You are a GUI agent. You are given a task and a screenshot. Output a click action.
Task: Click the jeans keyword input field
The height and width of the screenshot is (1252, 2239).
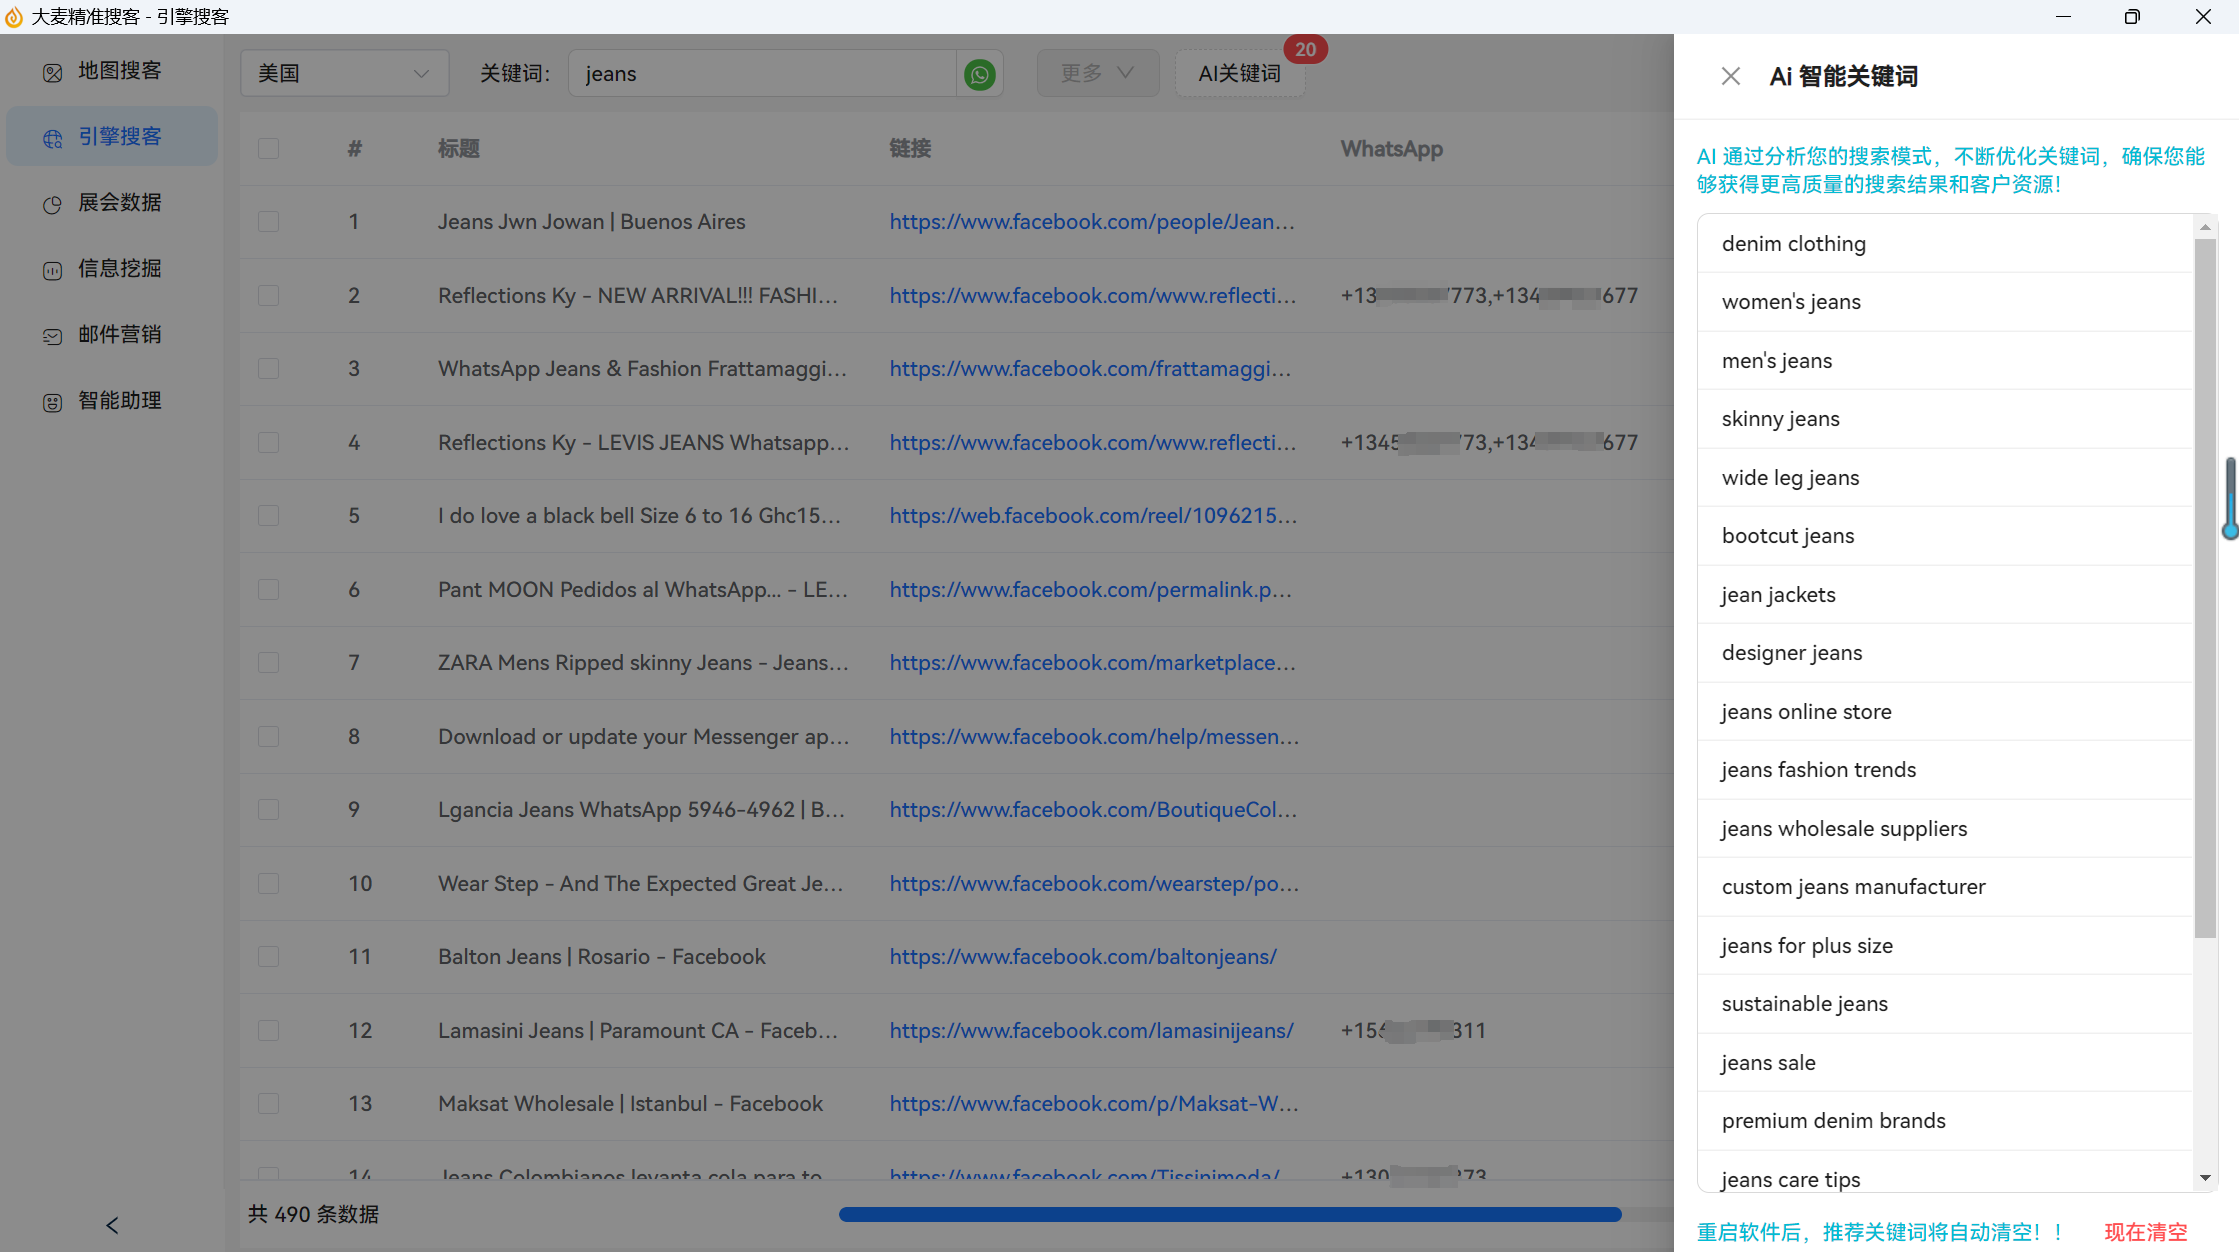(762, 74)
